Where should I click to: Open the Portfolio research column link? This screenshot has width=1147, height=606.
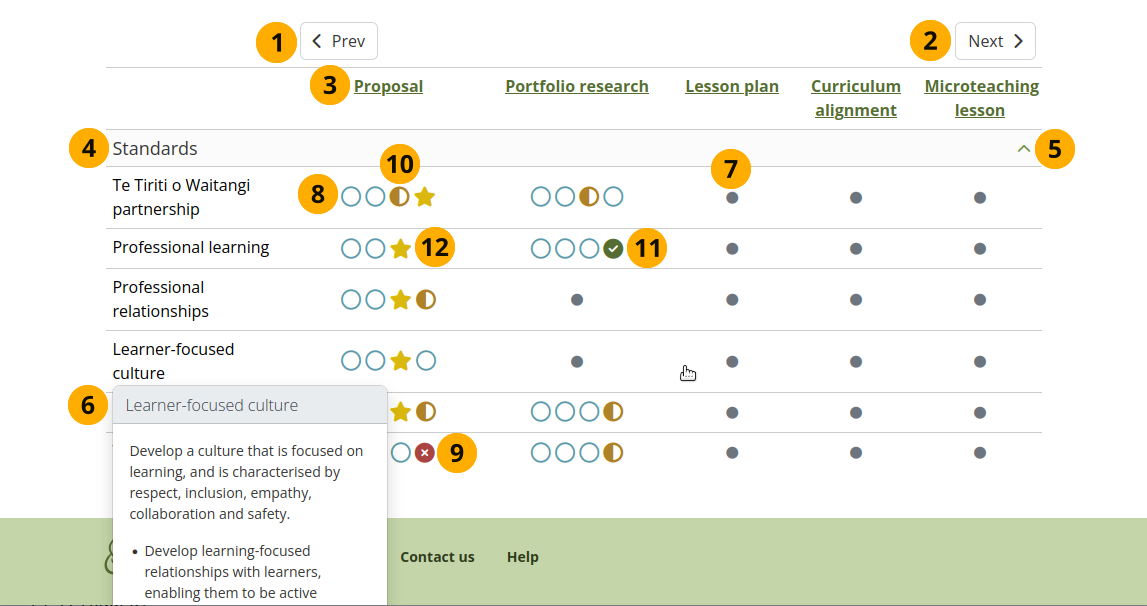point(576,86)
